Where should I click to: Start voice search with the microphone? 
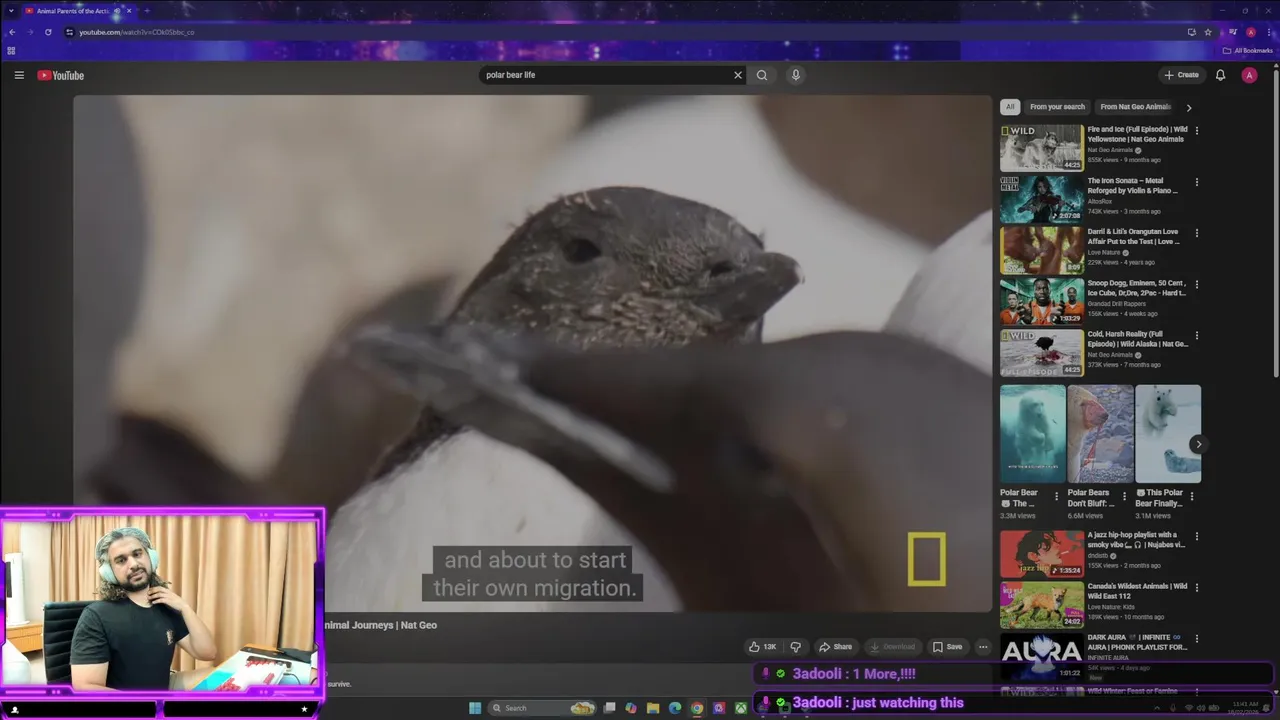coord(796,75)
